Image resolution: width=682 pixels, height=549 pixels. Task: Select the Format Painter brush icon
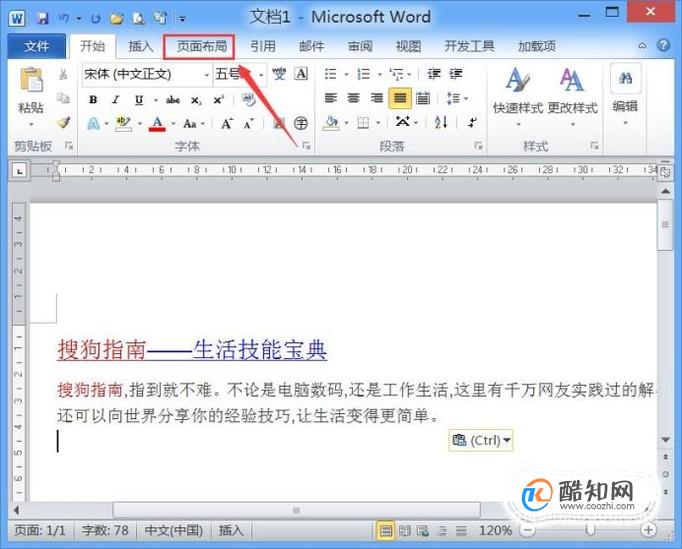coord(64,123)
